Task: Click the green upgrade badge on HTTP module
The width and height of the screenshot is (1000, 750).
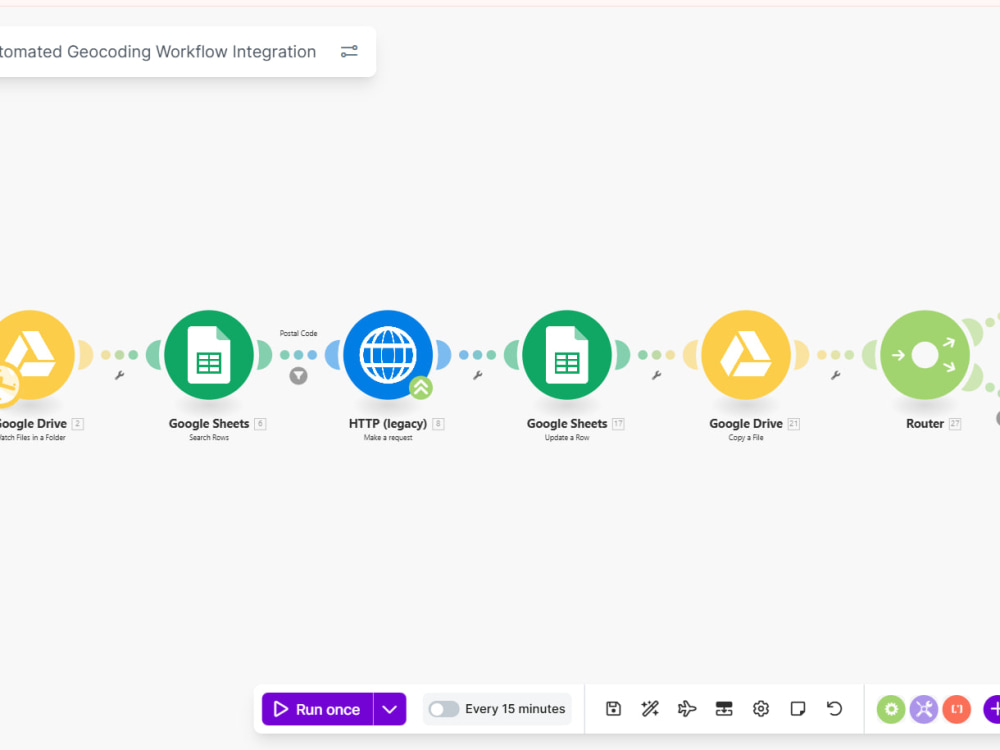Action: point(421,387)
